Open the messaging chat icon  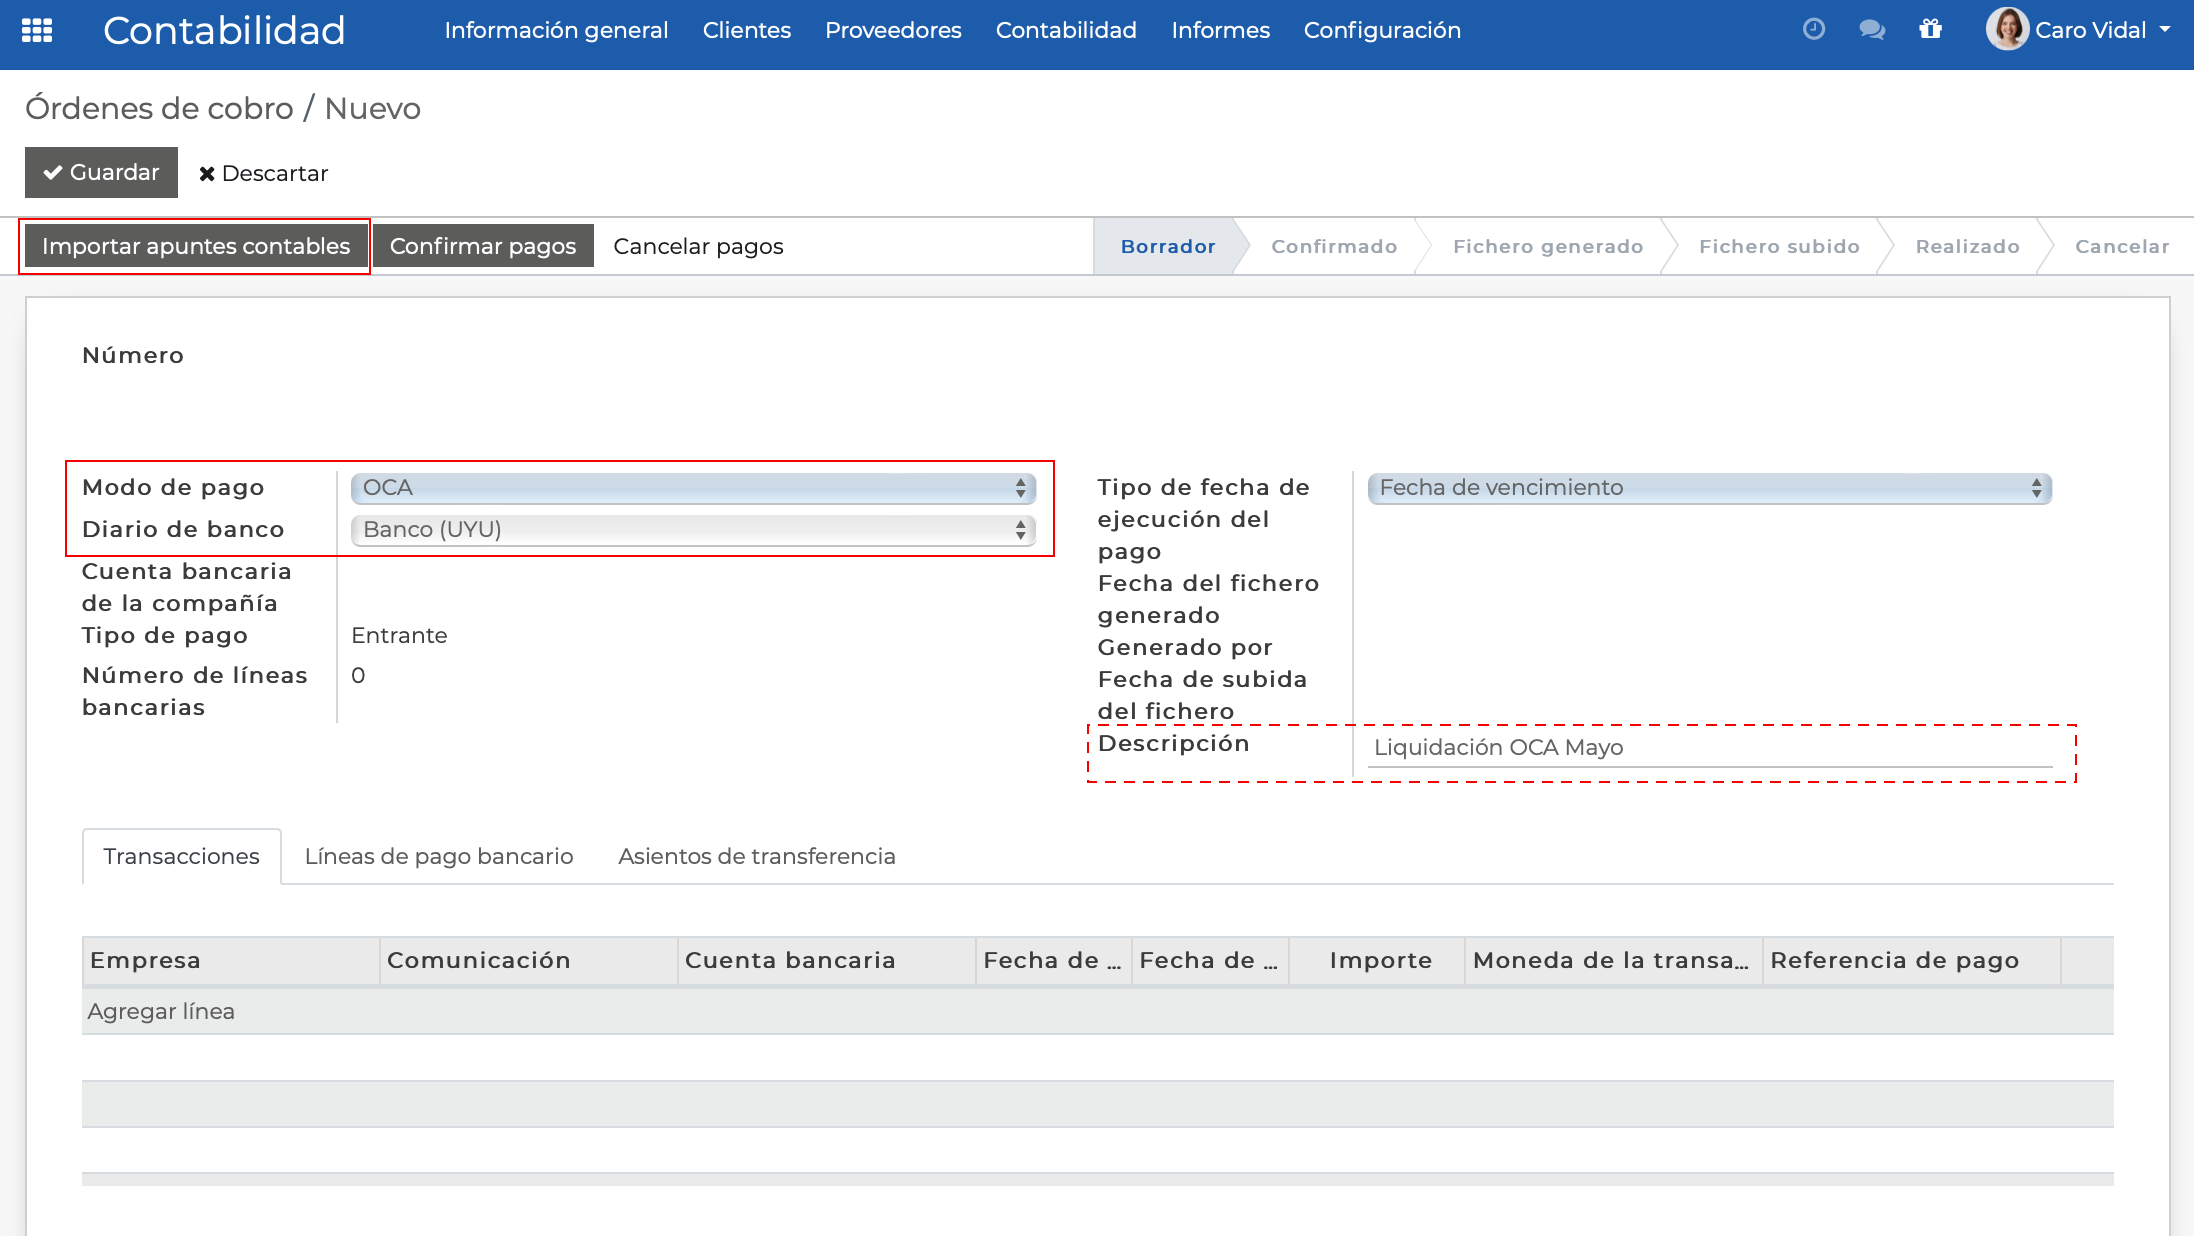pyautogui.click(x=1872, y=30)
